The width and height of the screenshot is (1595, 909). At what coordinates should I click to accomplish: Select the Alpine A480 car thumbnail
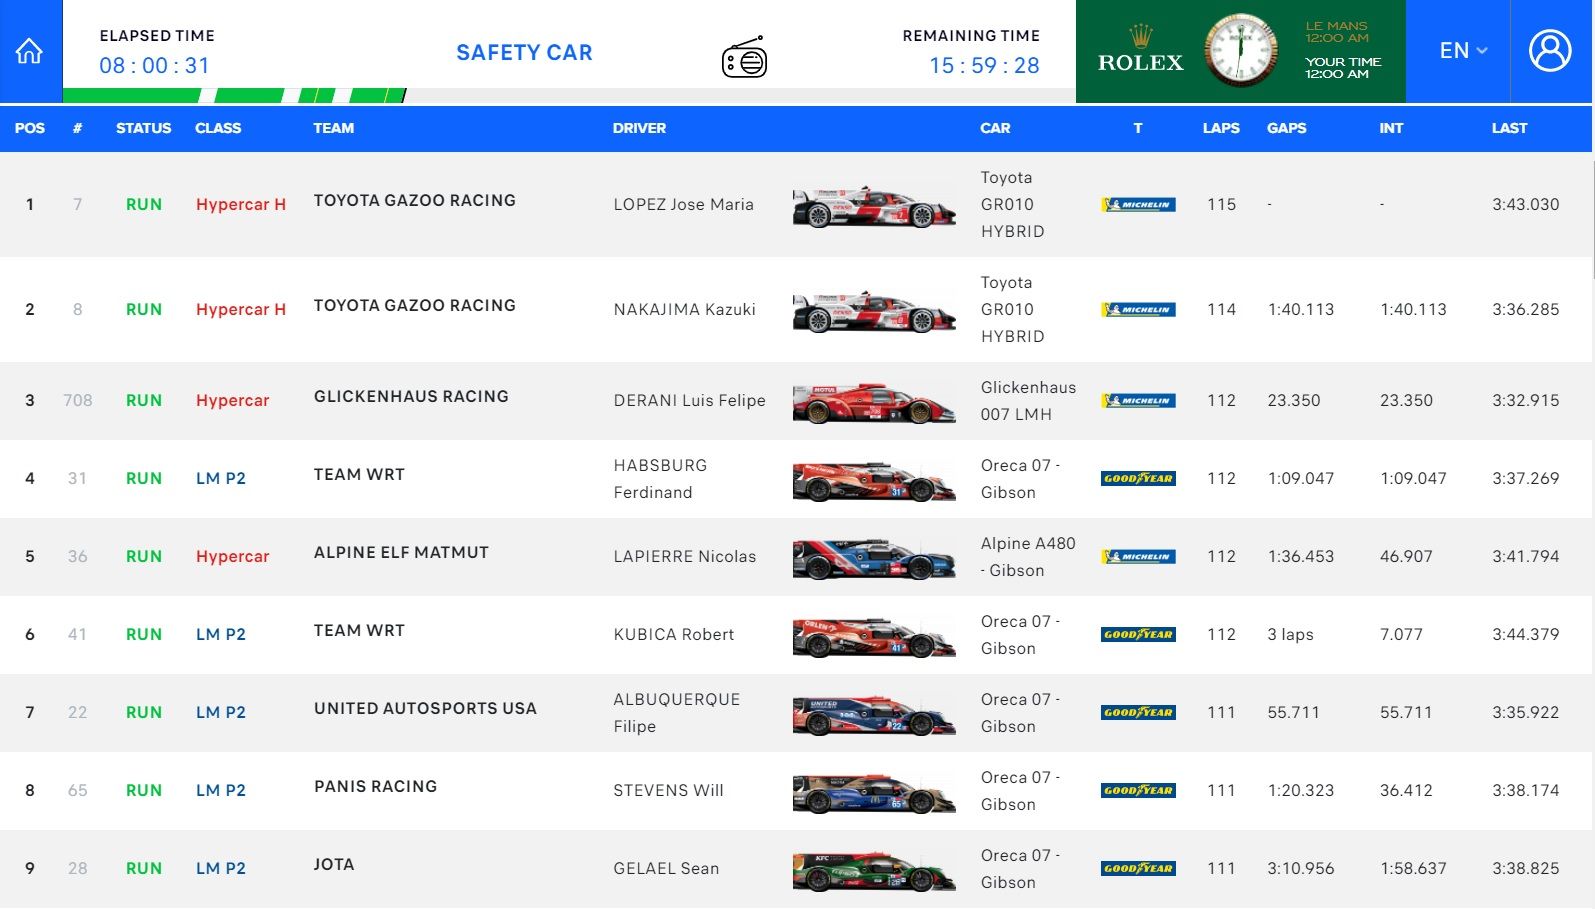tap(874, 559)
